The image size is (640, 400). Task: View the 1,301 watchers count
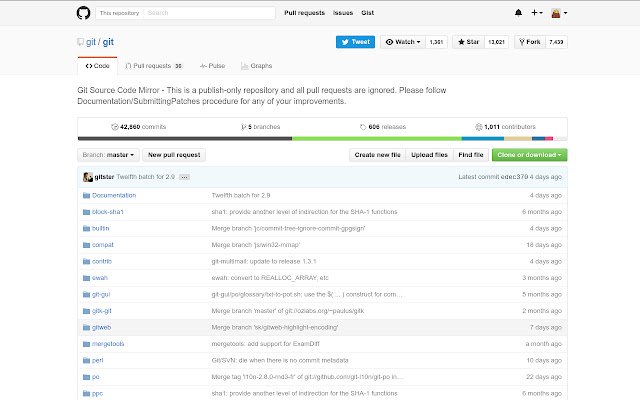point(436,42)
